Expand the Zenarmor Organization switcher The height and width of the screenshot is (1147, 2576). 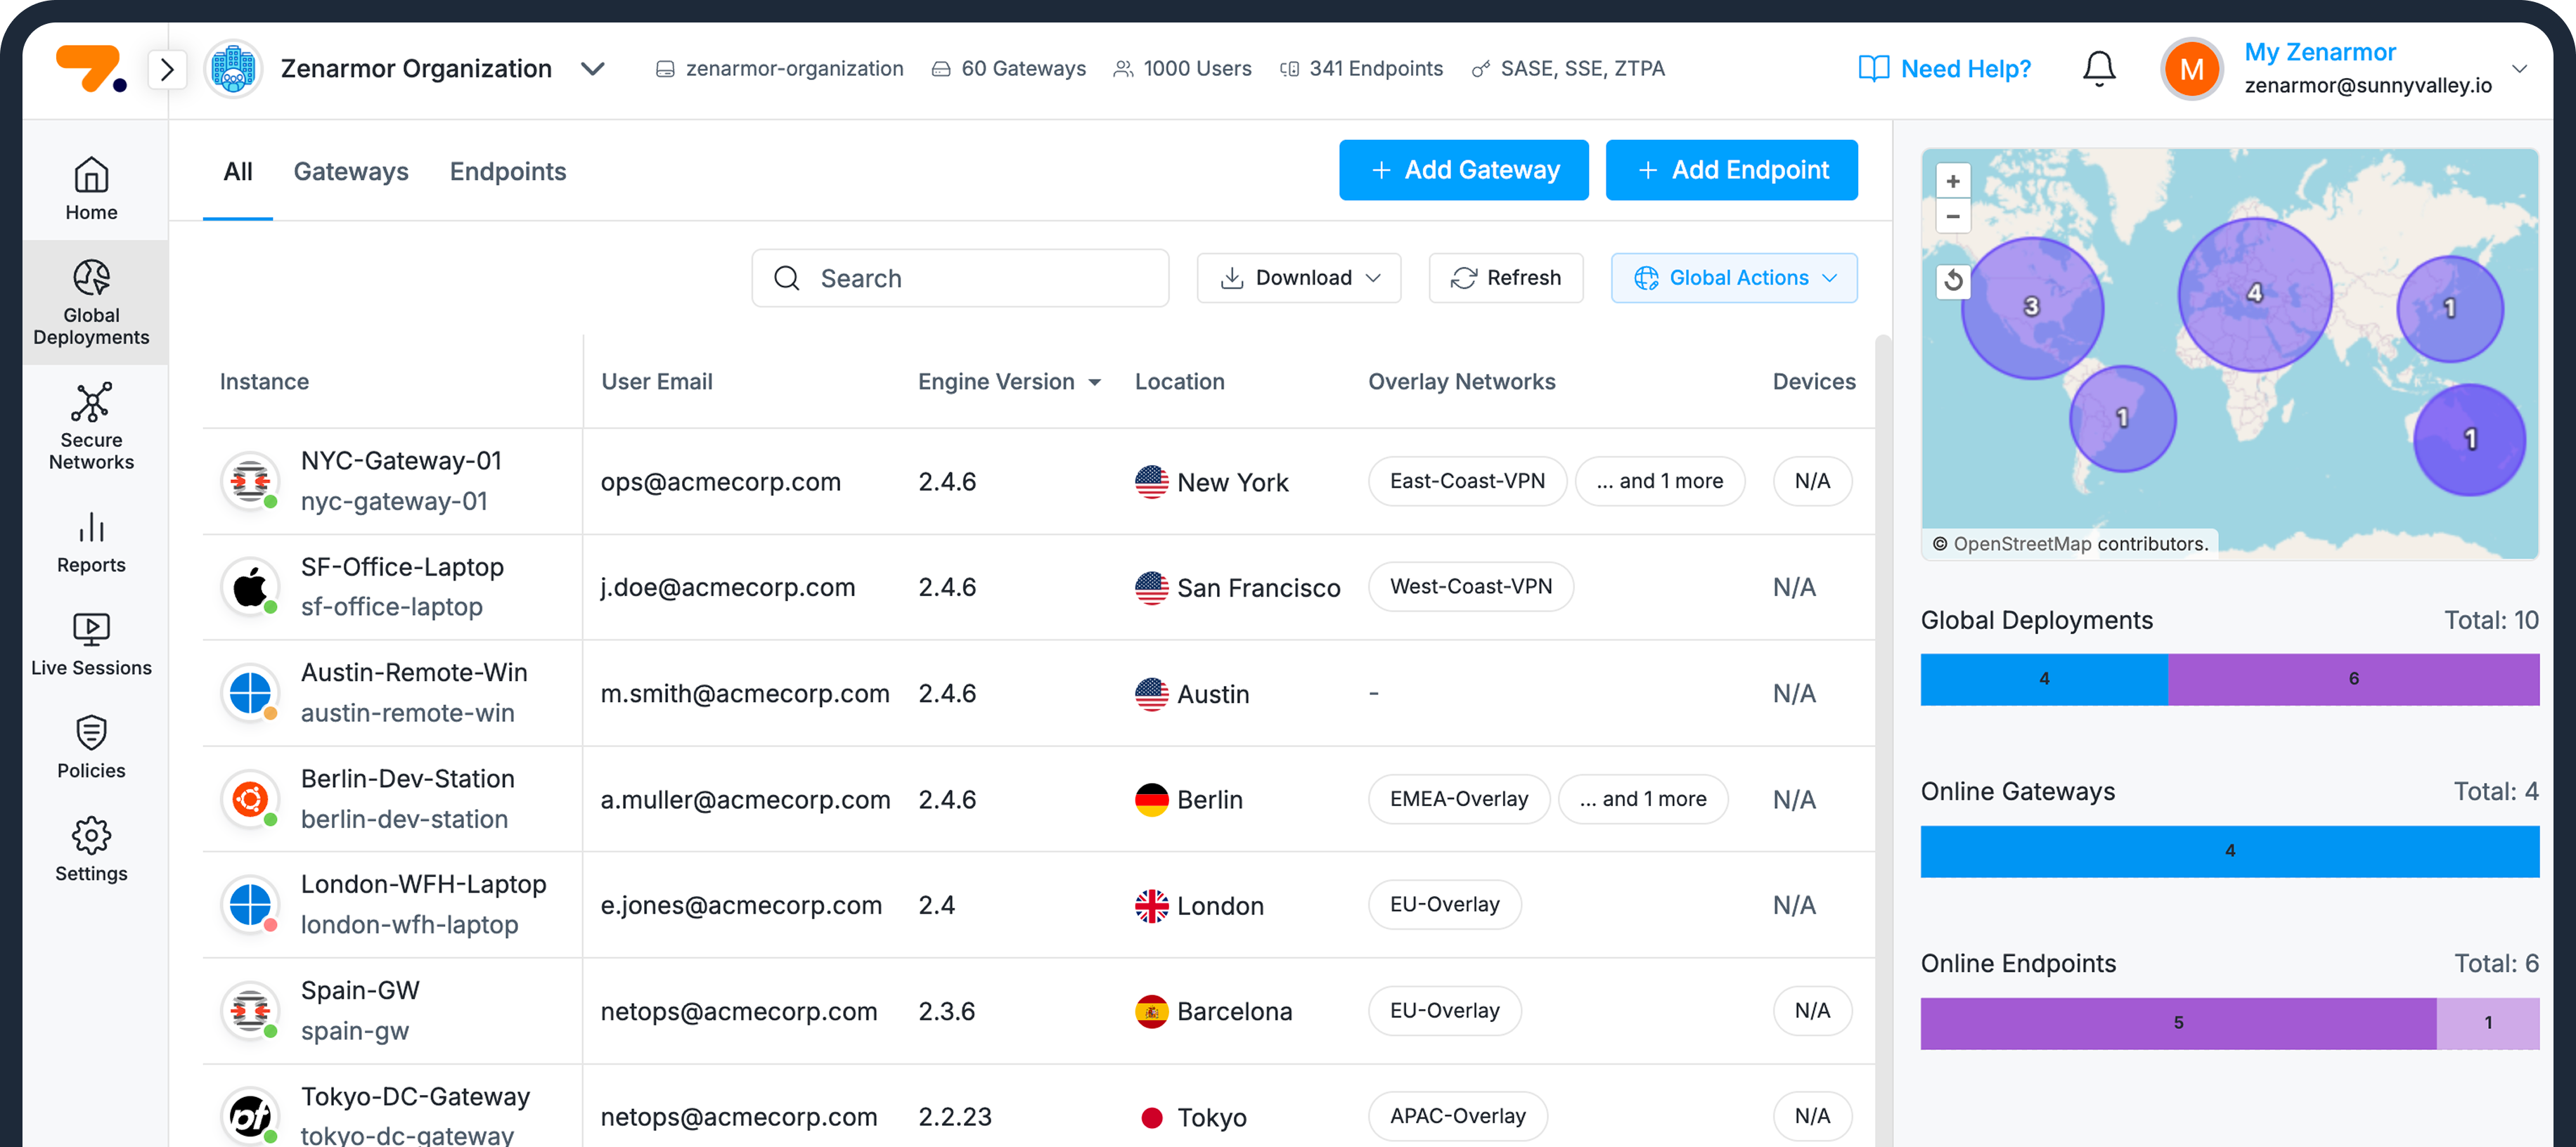point(592,69)
